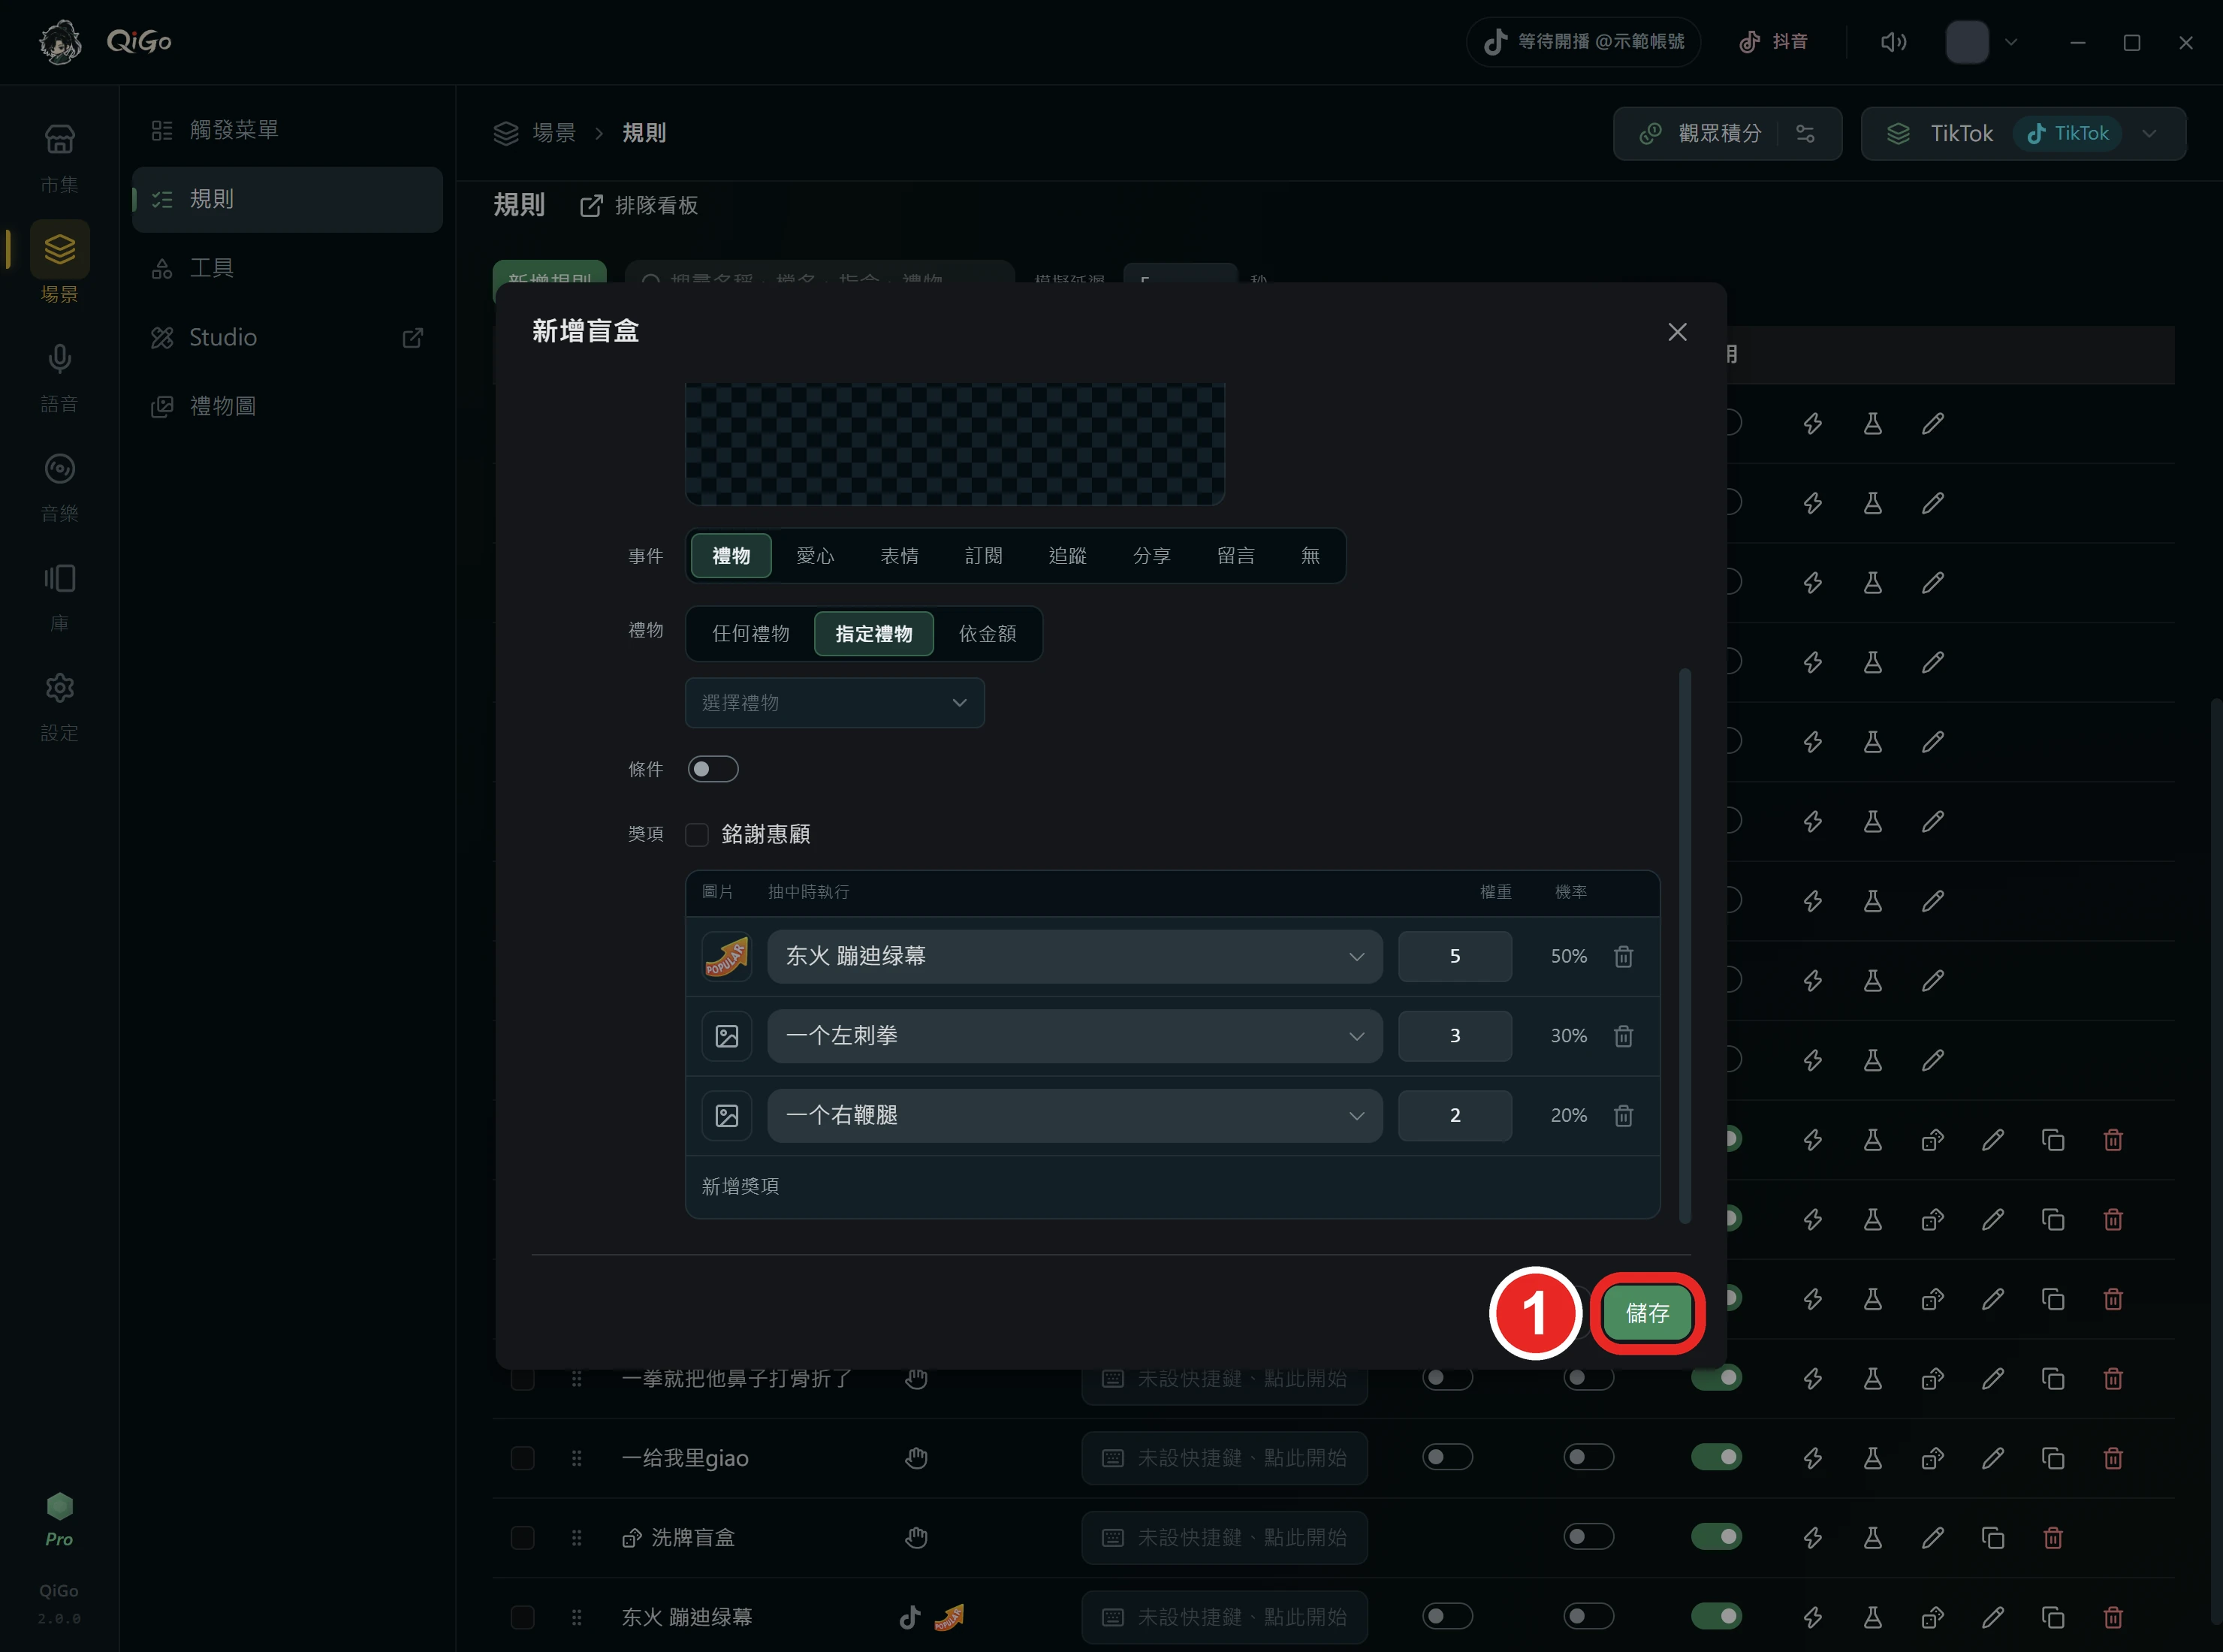Open the 音樂 music sidebar section

coord(59,487)
